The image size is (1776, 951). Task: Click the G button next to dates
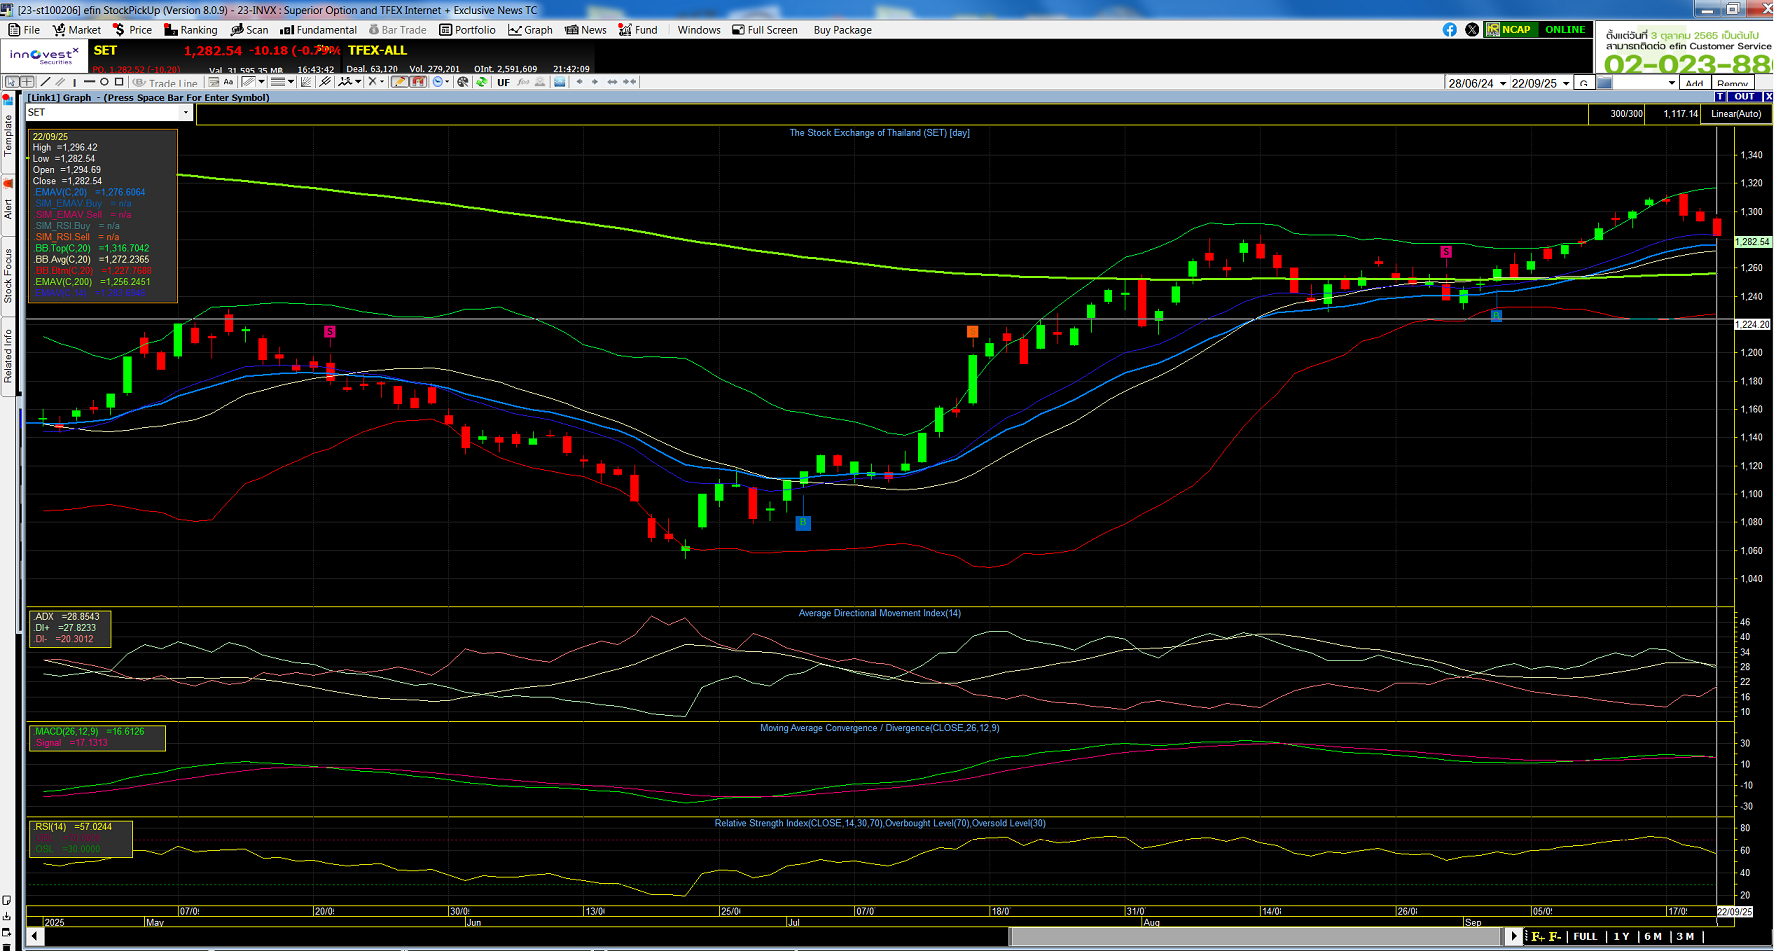(x=1584, y=83)
